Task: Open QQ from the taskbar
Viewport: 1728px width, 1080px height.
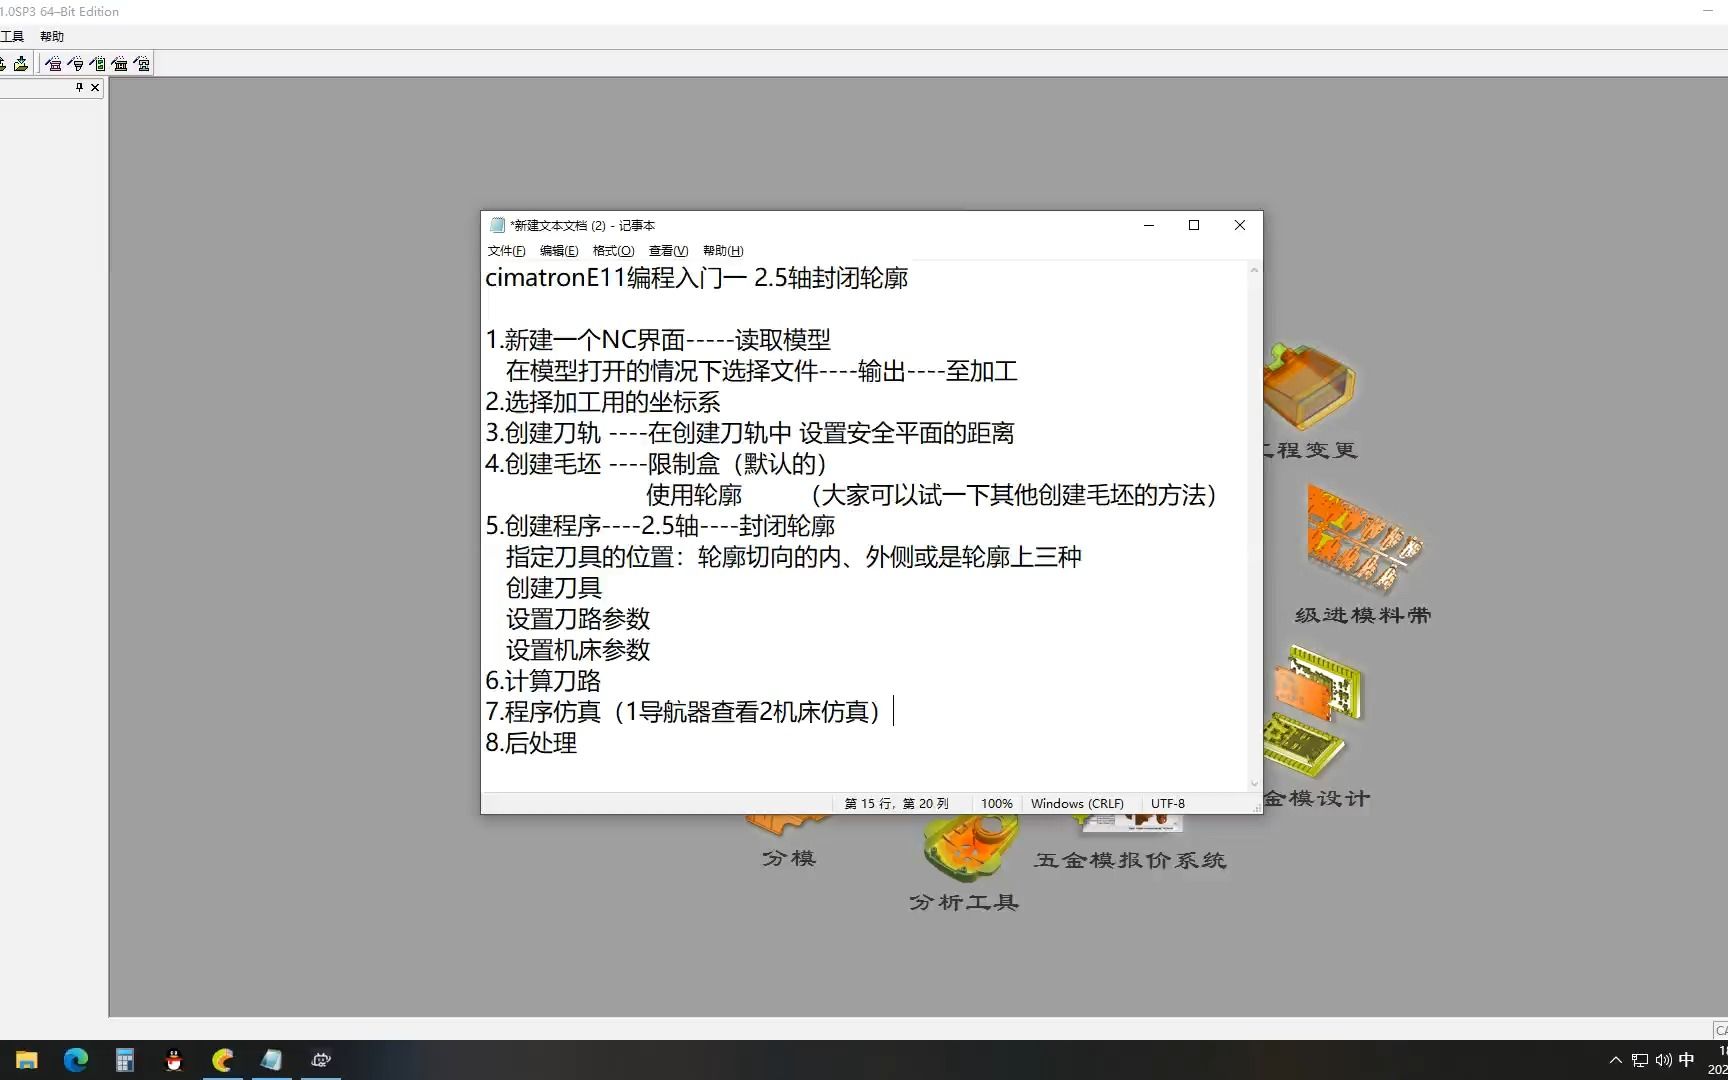Action: point(174,1060)
